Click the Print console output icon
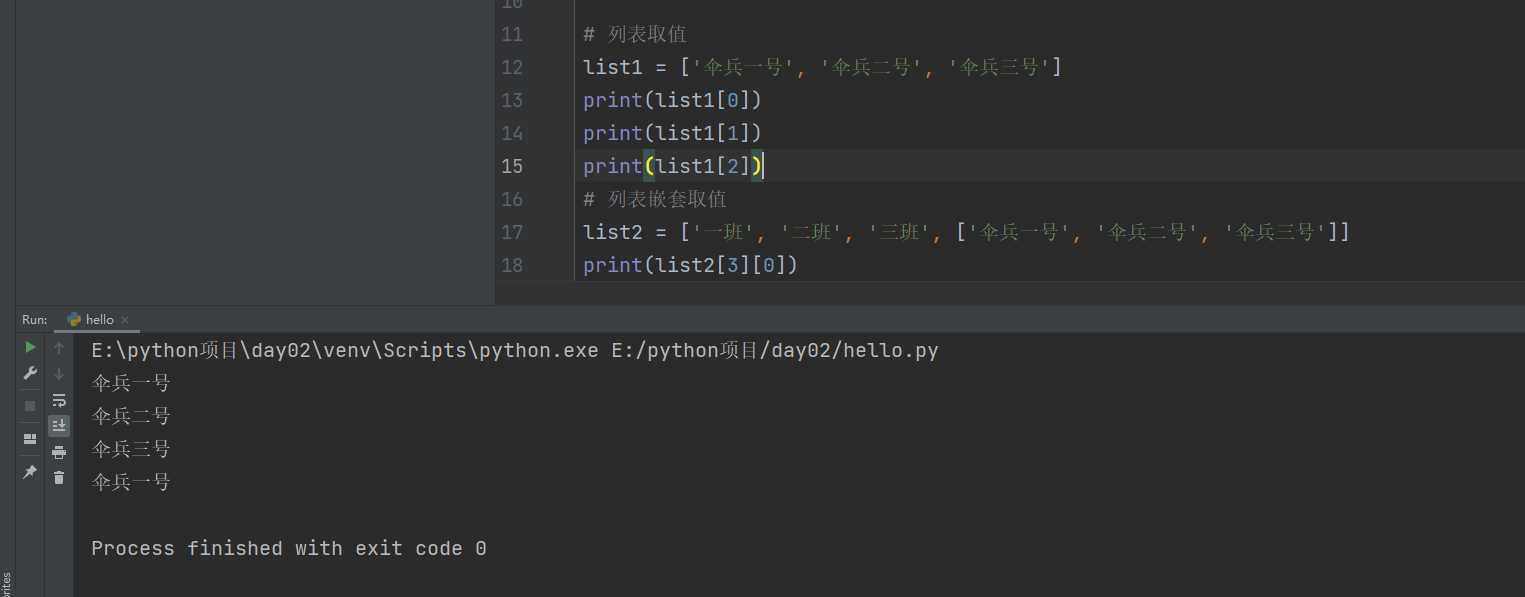 (59, 452)
